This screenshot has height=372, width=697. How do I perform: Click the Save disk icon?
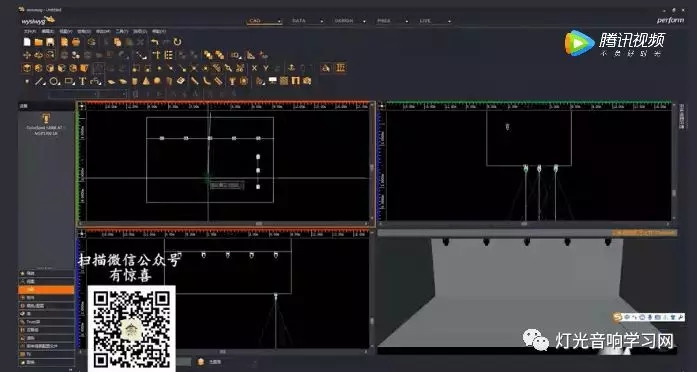coord(50,42)
